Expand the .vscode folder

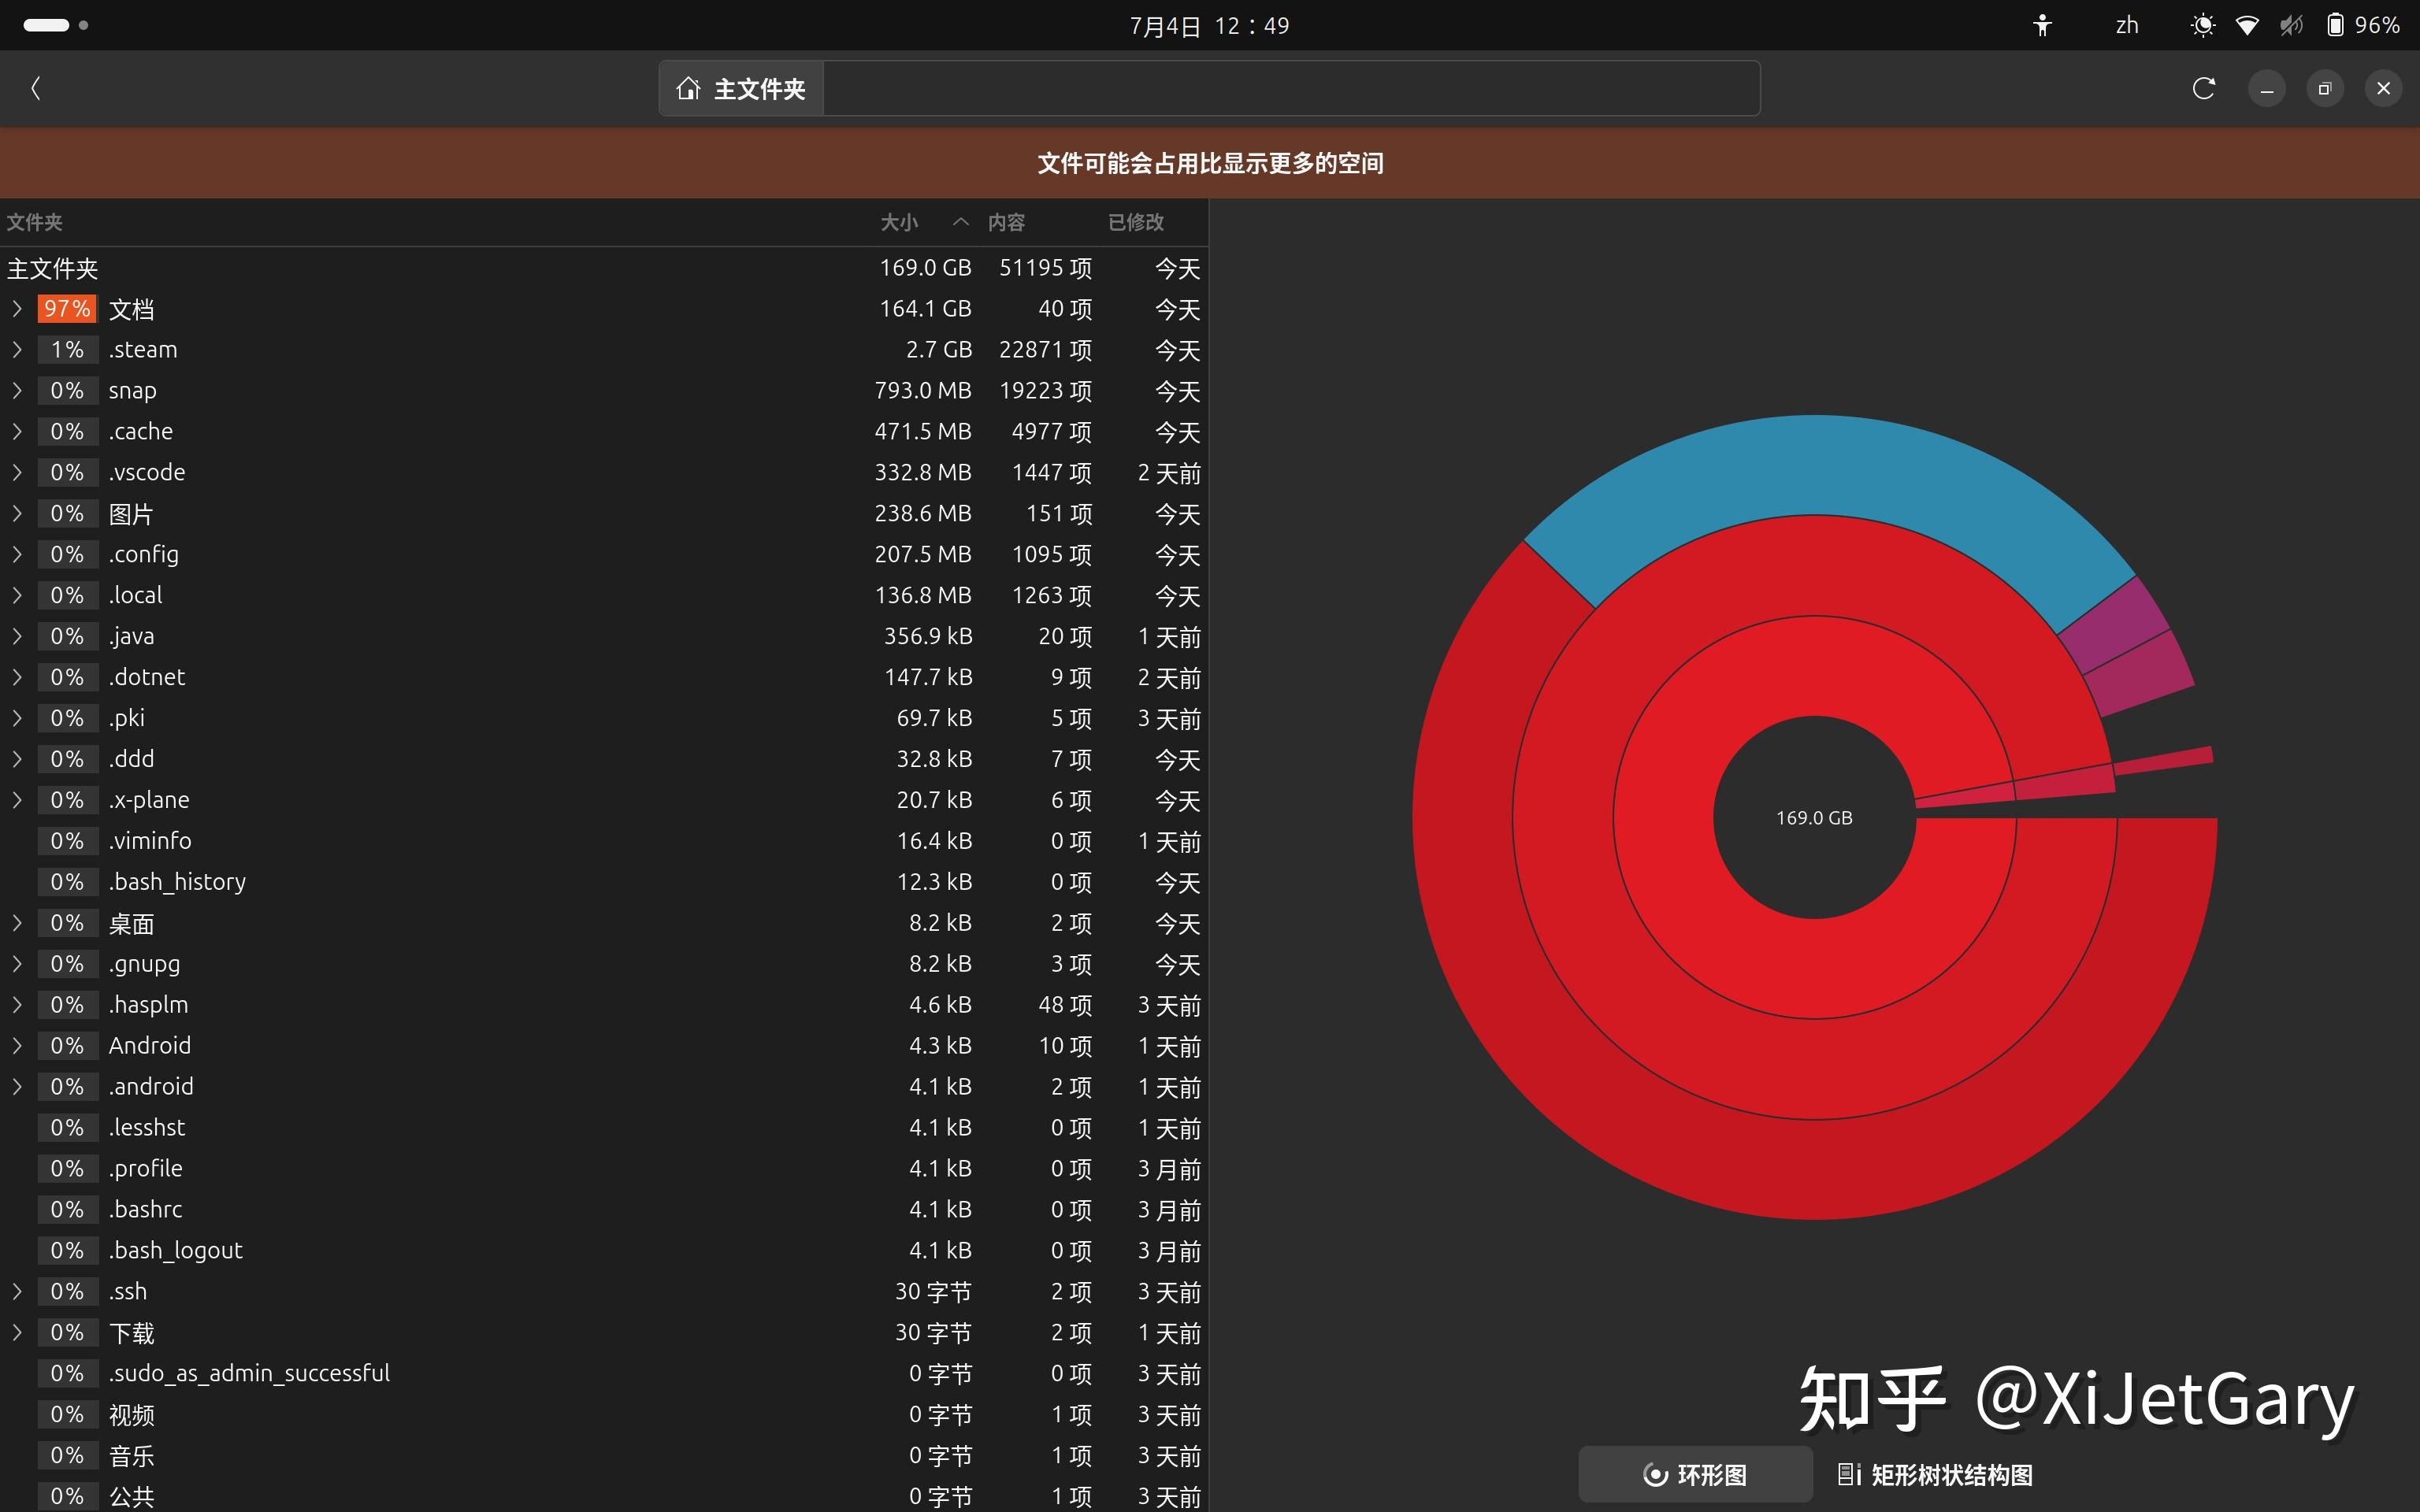[x=17, y=472]
